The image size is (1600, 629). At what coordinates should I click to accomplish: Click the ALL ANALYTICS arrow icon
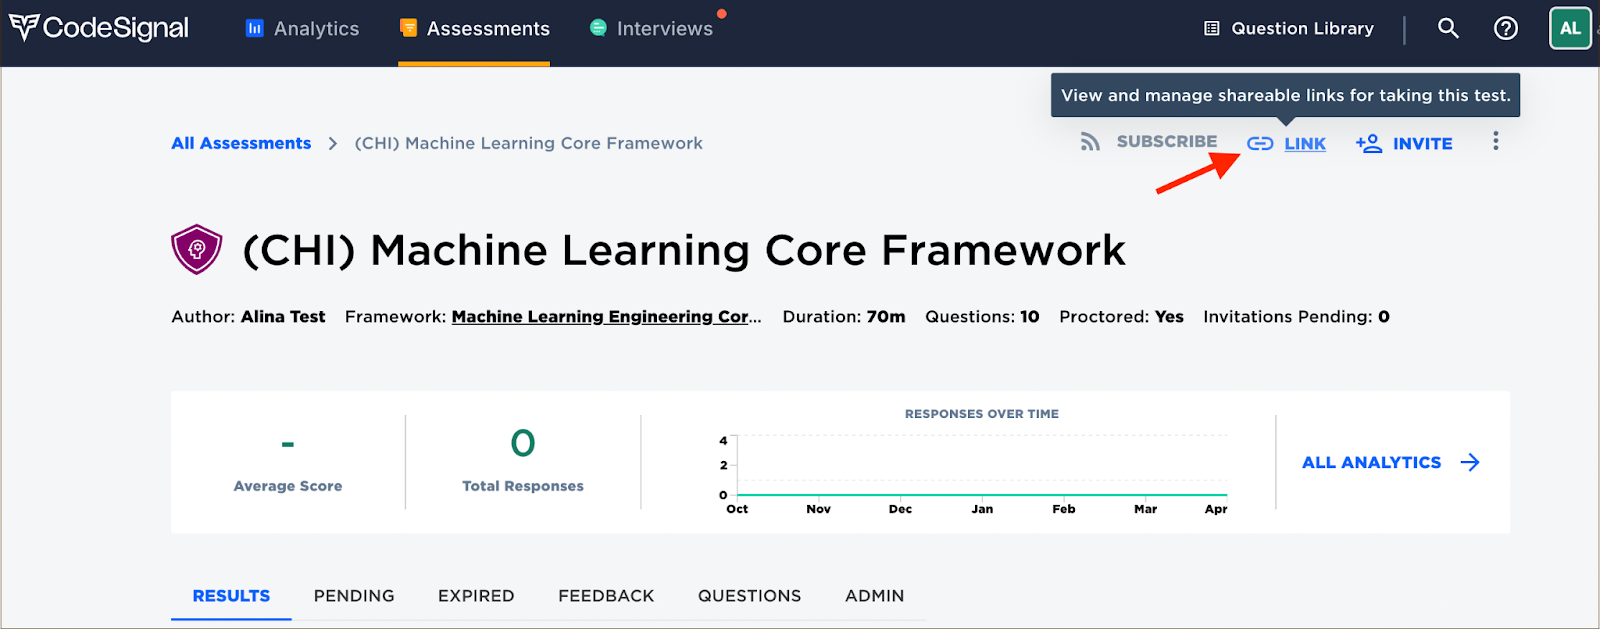pos(1470,462)
